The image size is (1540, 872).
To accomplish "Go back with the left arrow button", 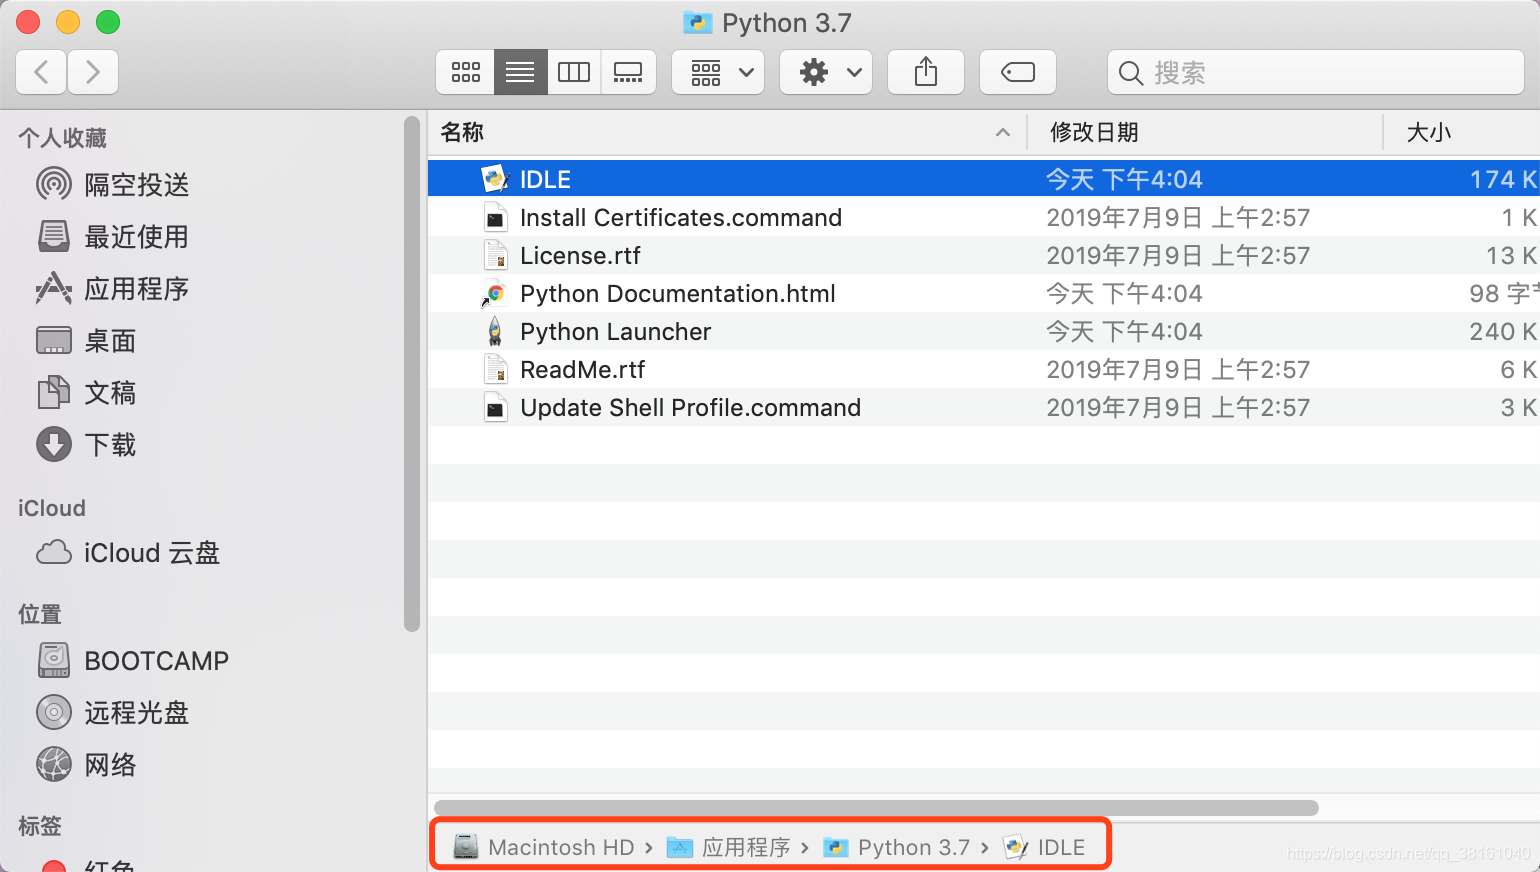I will point(42,72).
